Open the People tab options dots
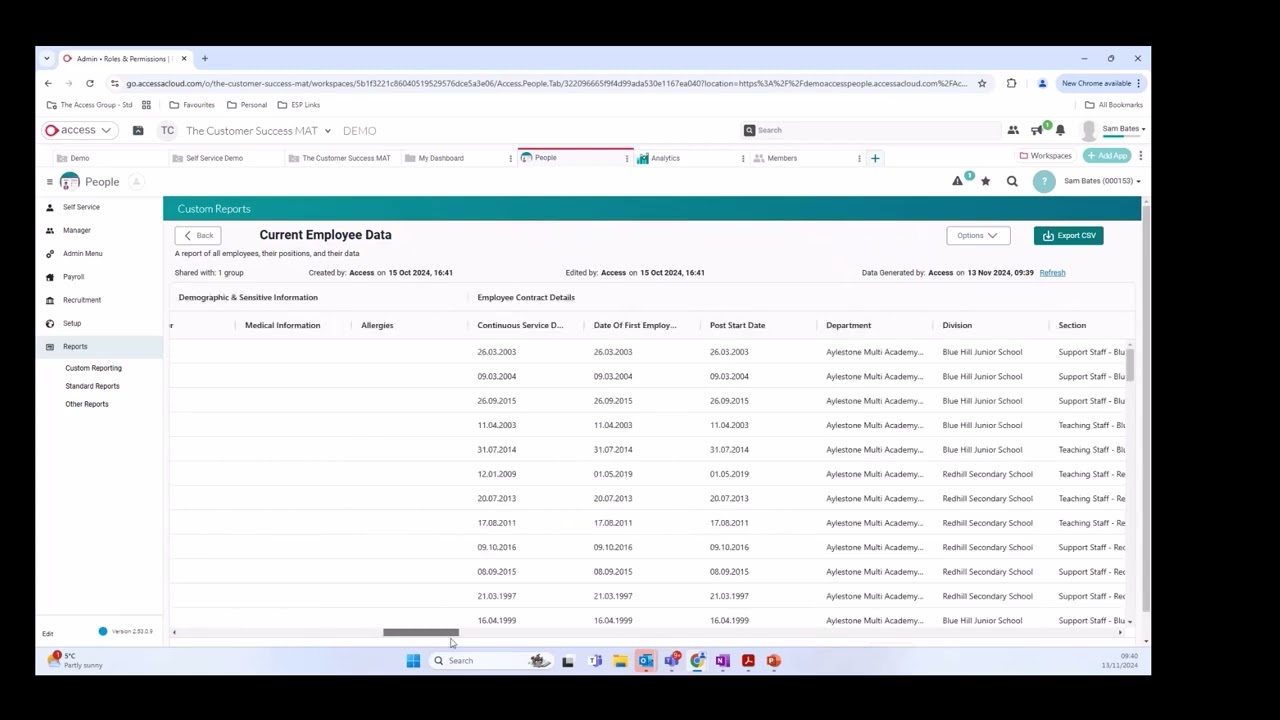 tap(627, 158)
